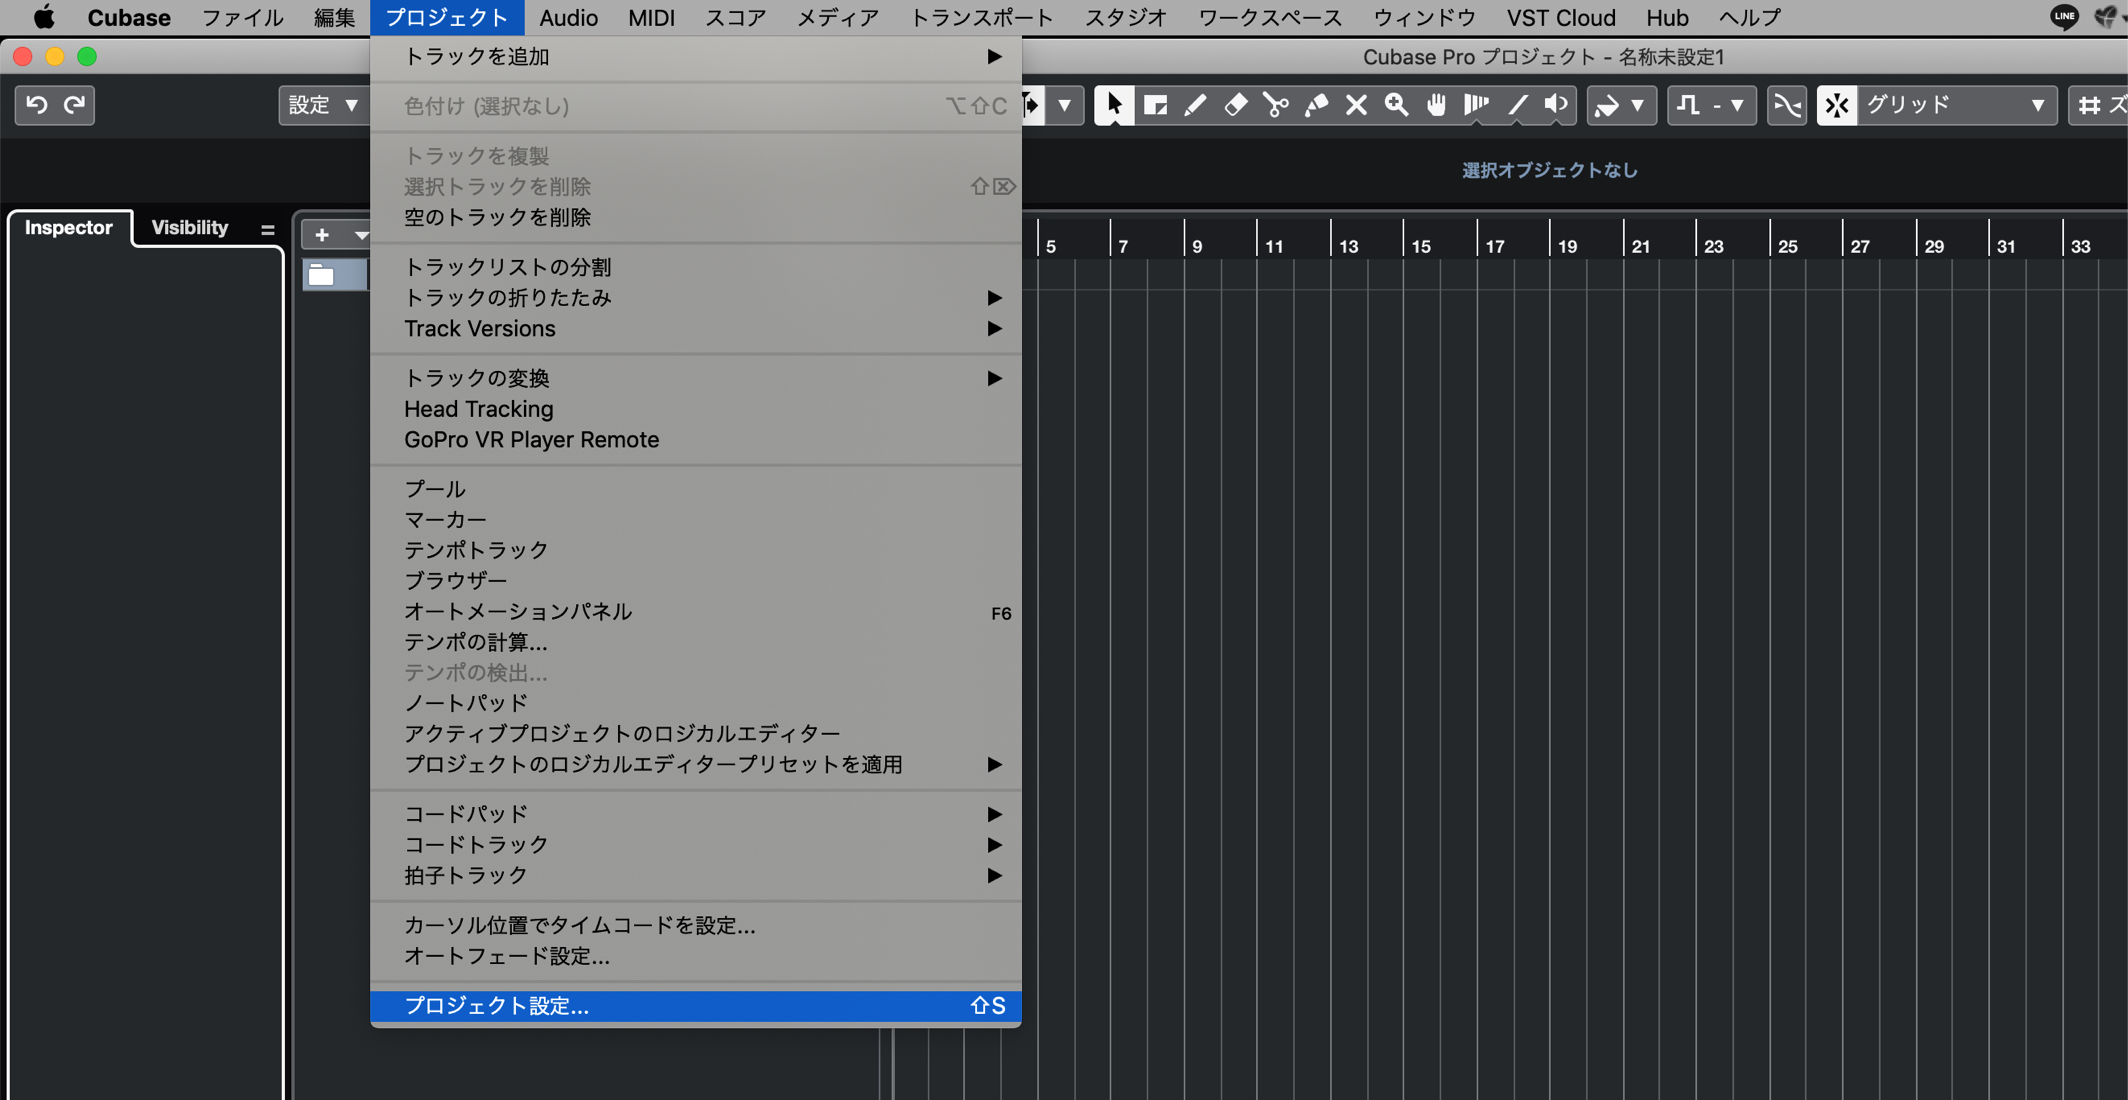Open Inspector tab settings equals icon
Screen dimensions: 2128x1100
coord(267,230)
